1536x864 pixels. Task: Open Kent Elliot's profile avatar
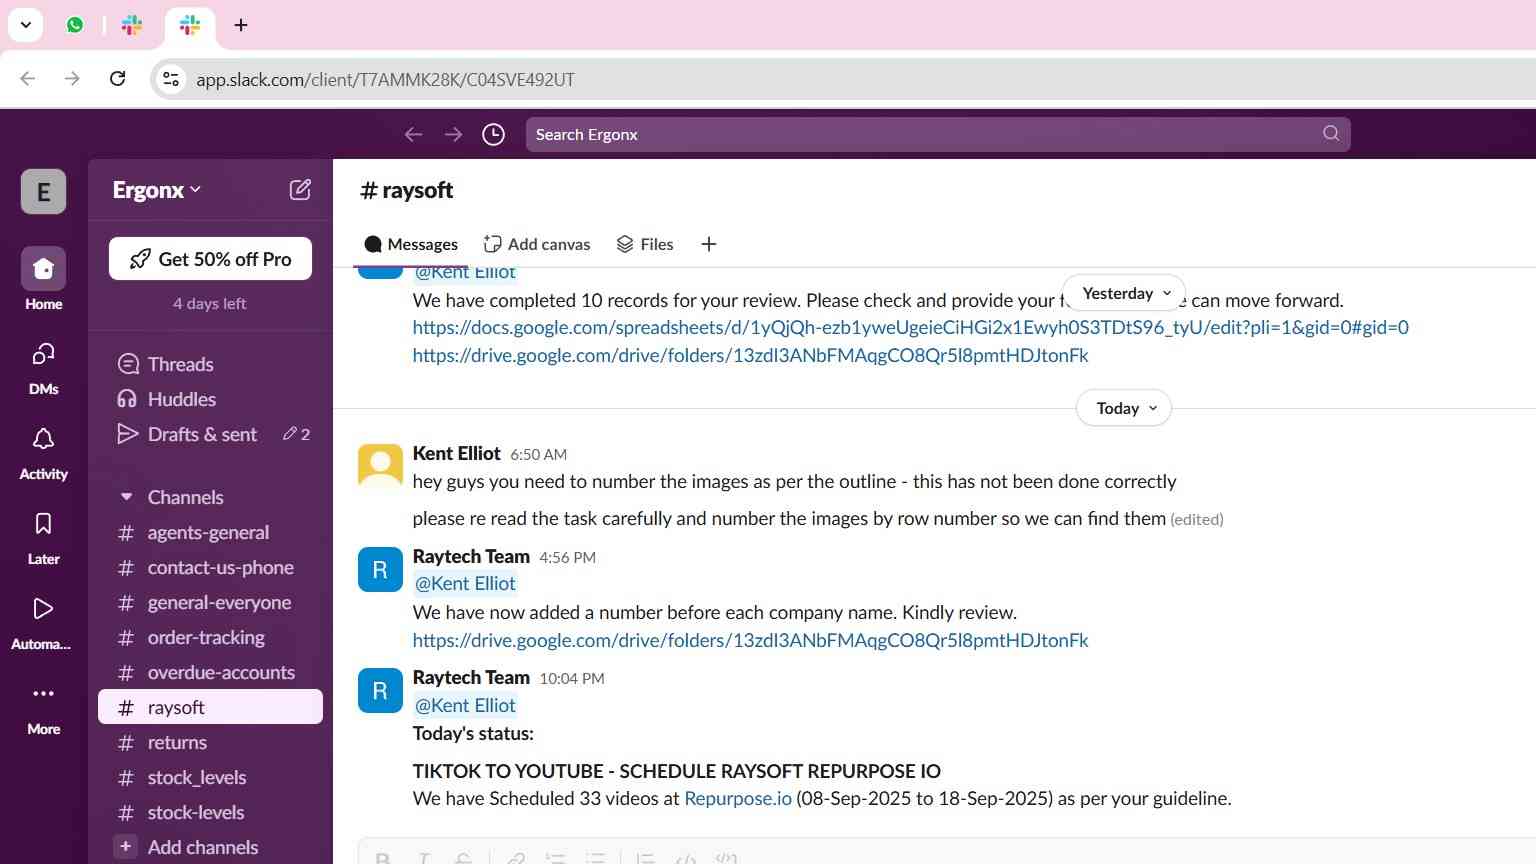(380, 466)
